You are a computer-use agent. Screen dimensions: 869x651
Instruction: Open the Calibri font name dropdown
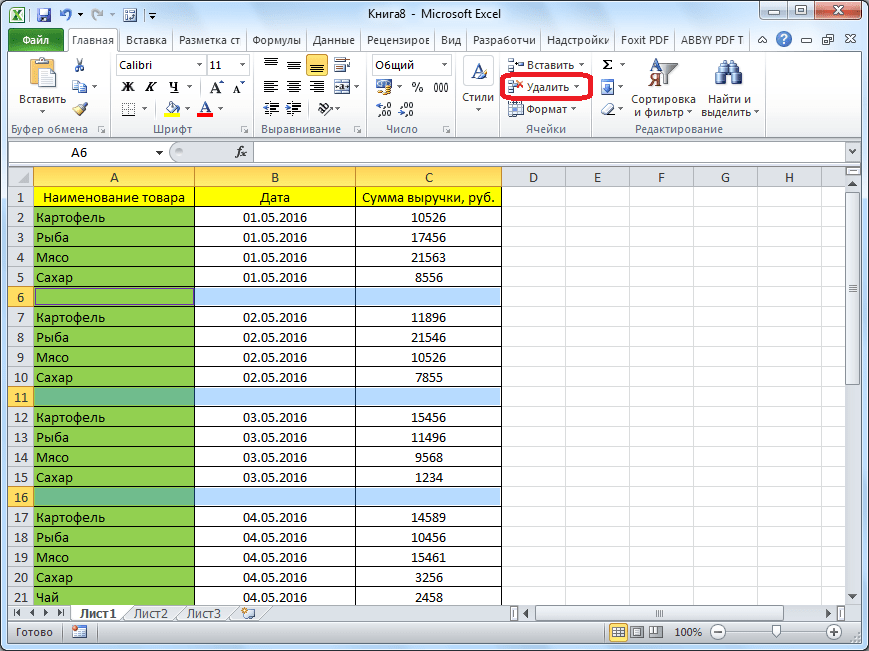pos(197,65)
